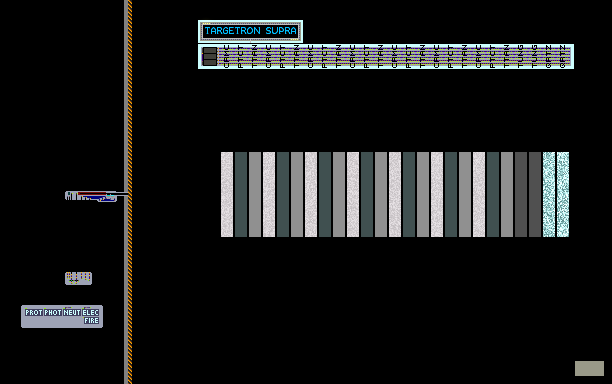Click the TARGETRON SUPRA title sign
This screenshot has width=612, height=384.
coord(250,31)
